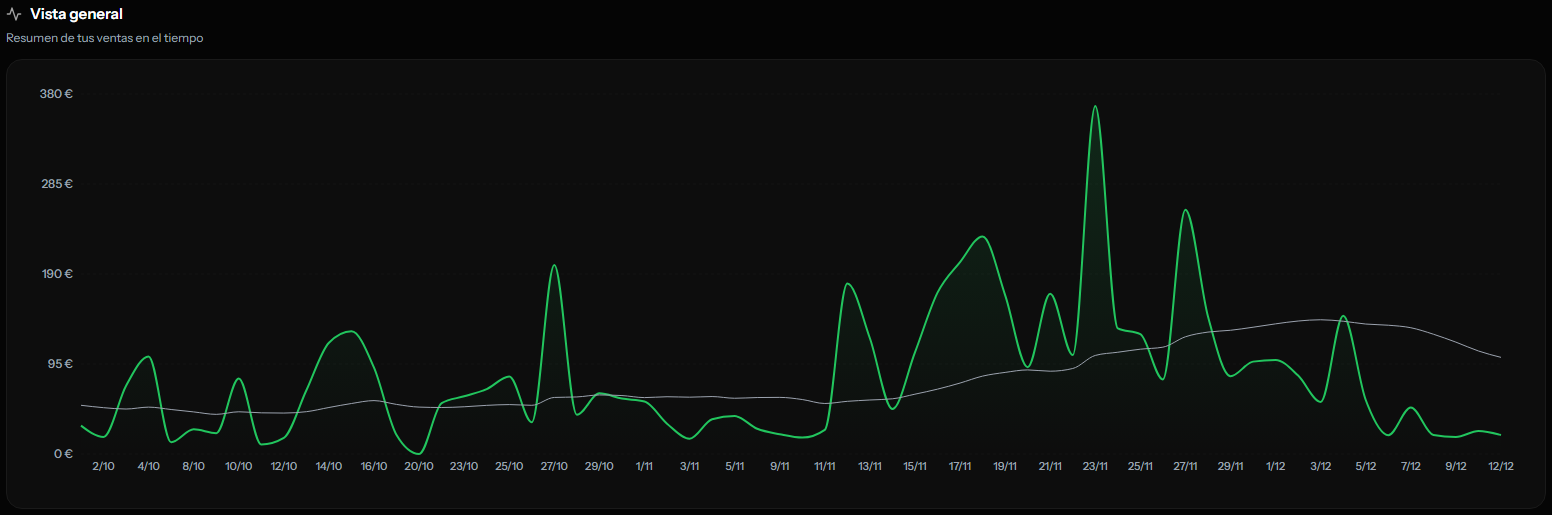Screen dimensions: 1552x515
Task: Select the 2/10 date on the X axis
Action: pos(103,467)
